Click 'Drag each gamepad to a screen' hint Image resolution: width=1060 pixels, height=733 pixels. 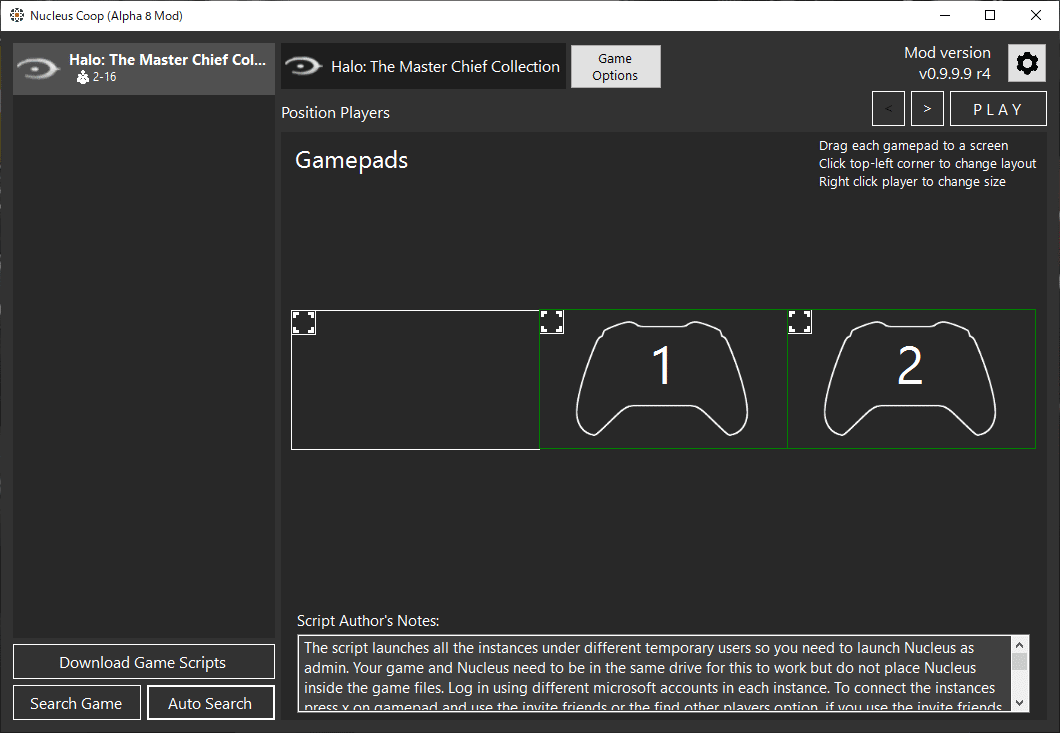click(913, 145)
